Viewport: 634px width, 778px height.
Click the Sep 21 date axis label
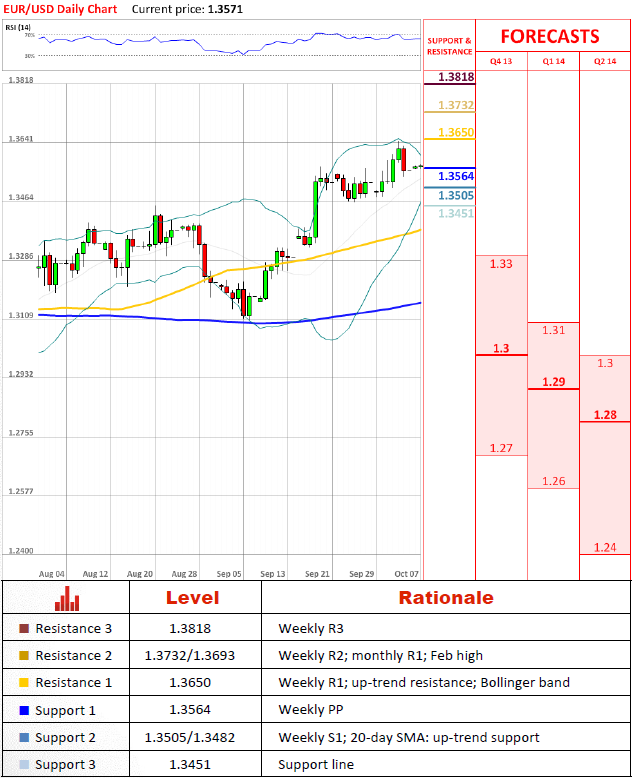[x=317, y=574]
